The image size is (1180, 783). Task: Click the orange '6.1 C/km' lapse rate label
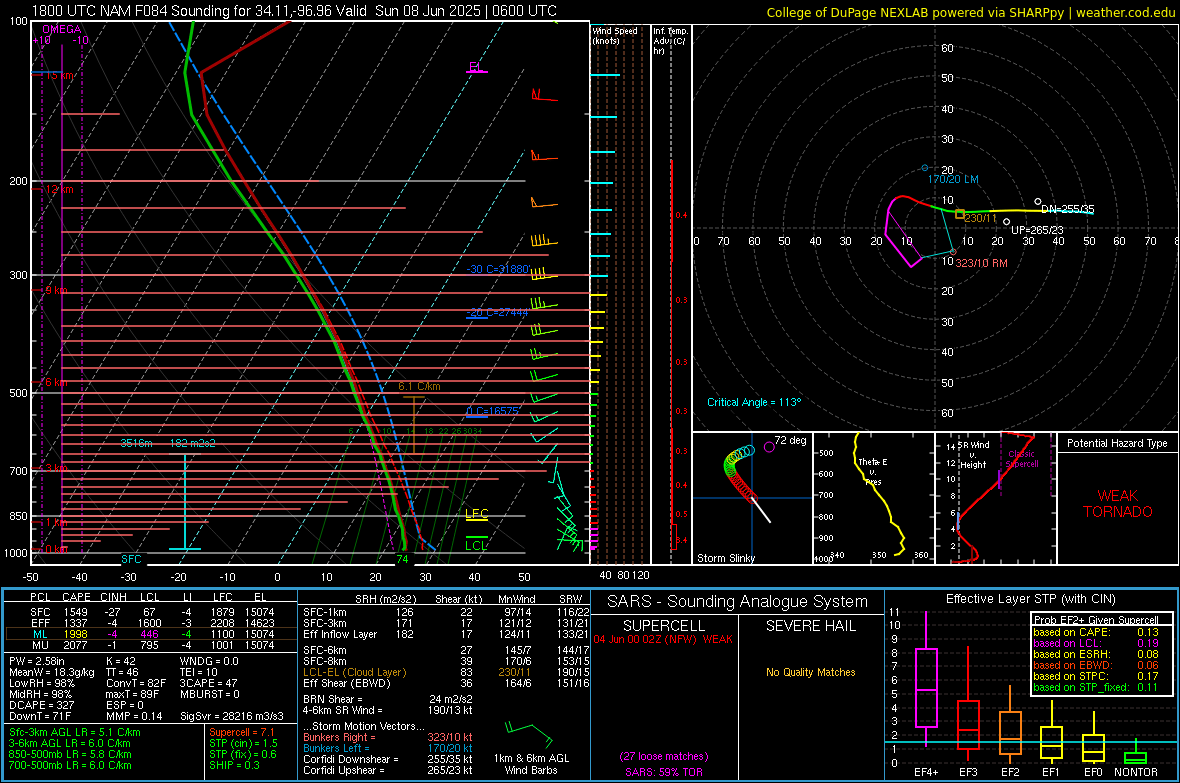click(x=419, y=386)
